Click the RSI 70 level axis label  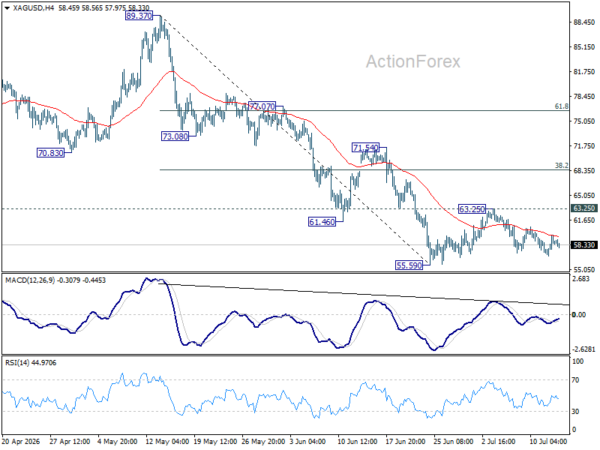click(x=575, y=380)
